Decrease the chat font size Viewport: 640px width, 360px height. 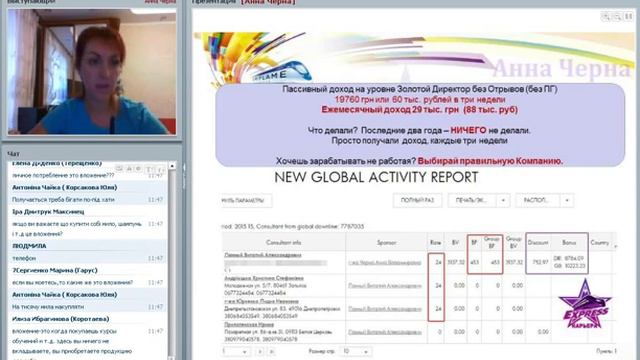[160, 169]
